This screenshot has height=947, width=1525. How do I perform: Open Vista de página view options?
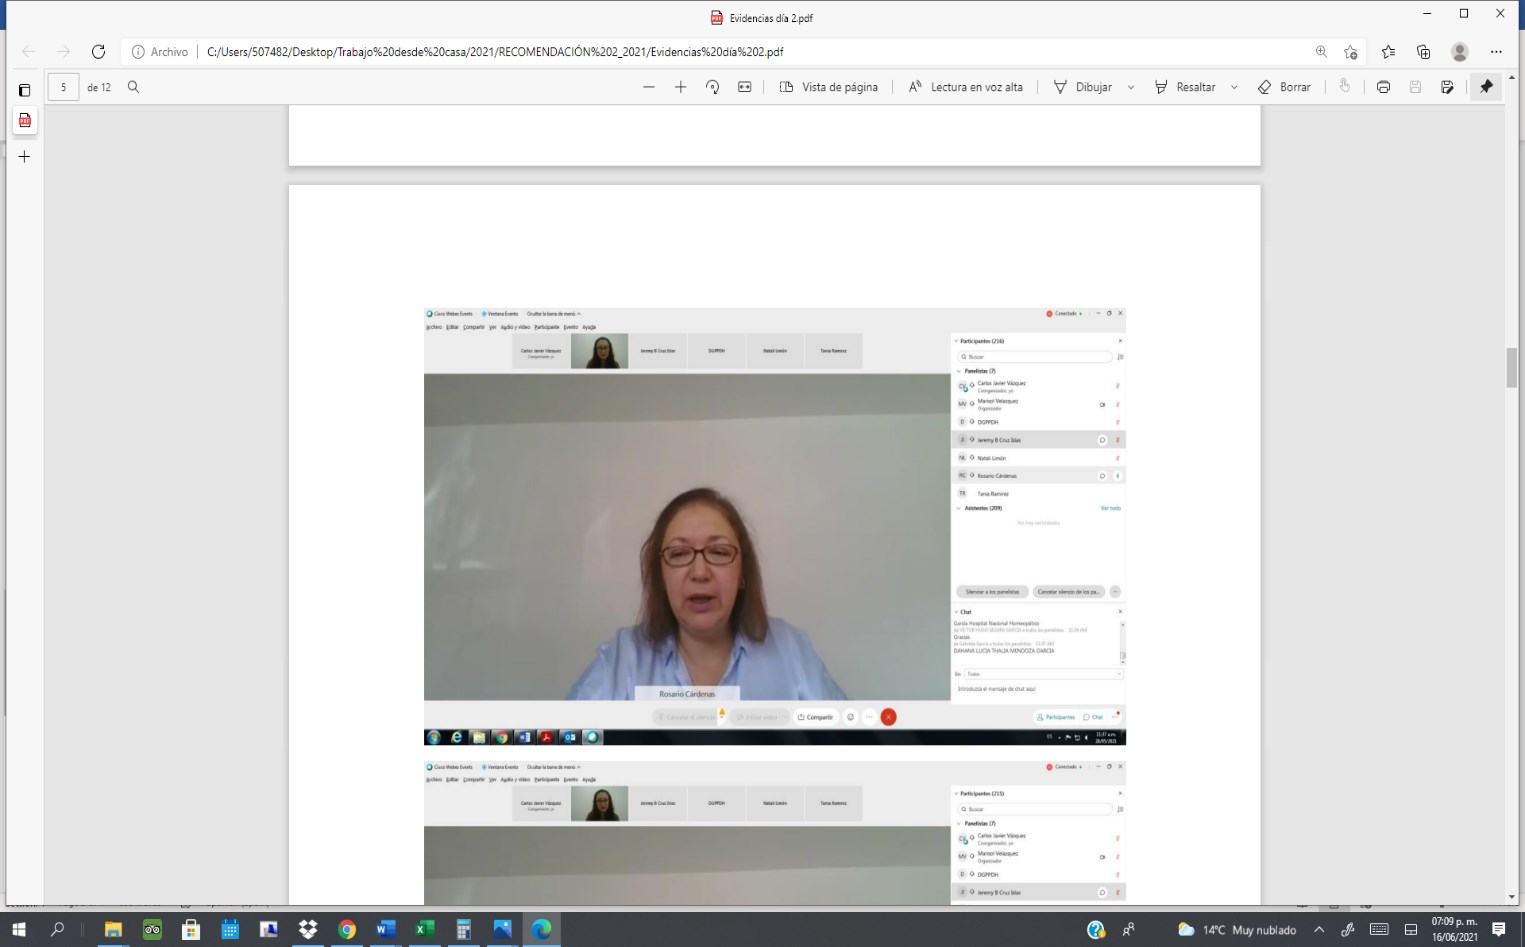tap(829, 87)
